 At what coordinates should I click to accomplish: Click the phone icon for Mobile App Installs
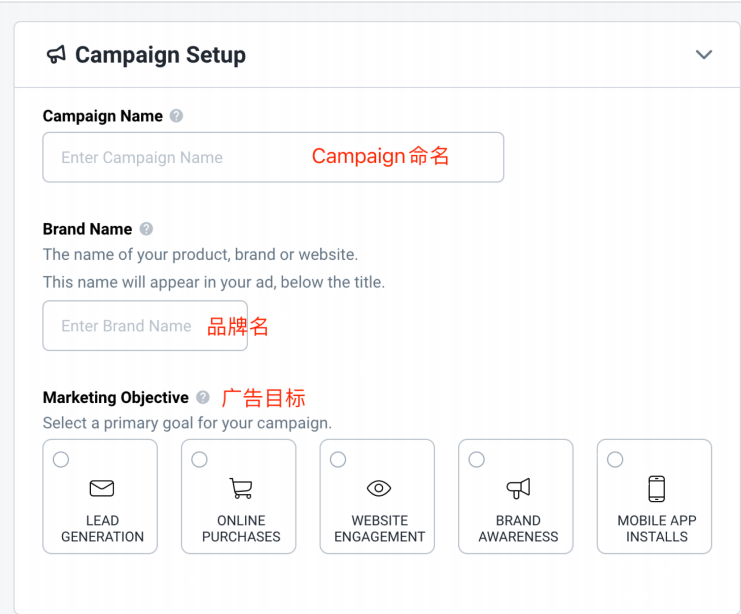(656, 489)
